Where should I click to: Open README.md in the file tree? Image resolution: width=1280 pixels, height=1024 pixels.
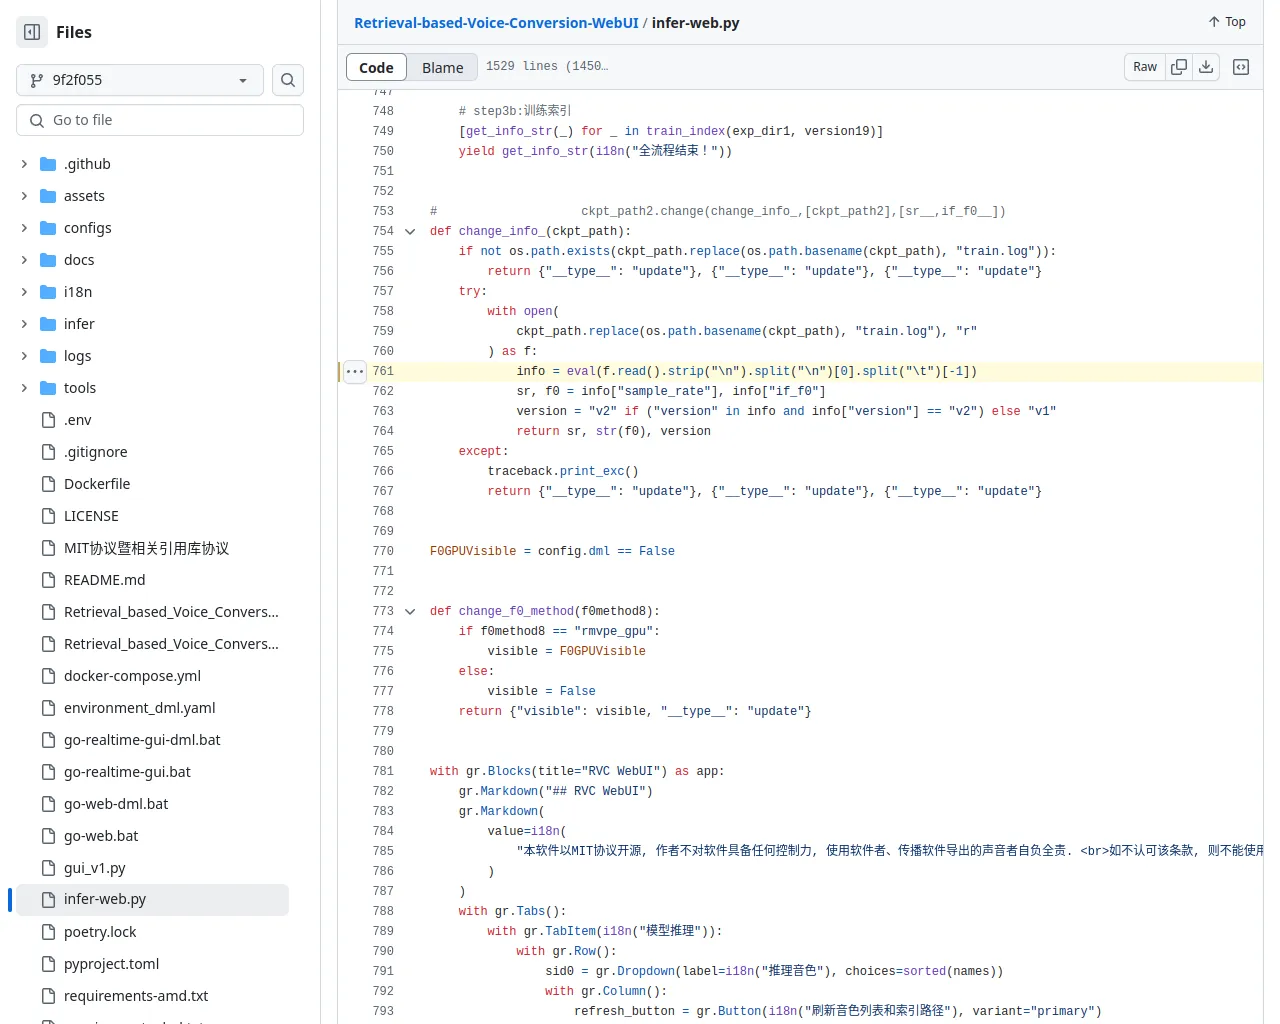[105, 580]
